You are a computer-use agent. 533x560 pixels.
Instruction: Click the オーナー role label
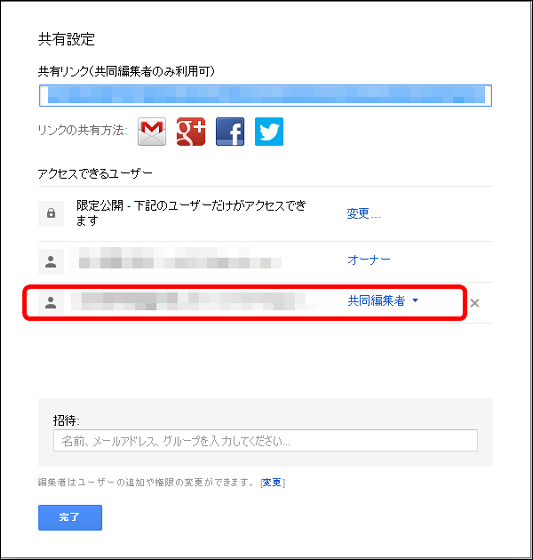pos(369,260)
